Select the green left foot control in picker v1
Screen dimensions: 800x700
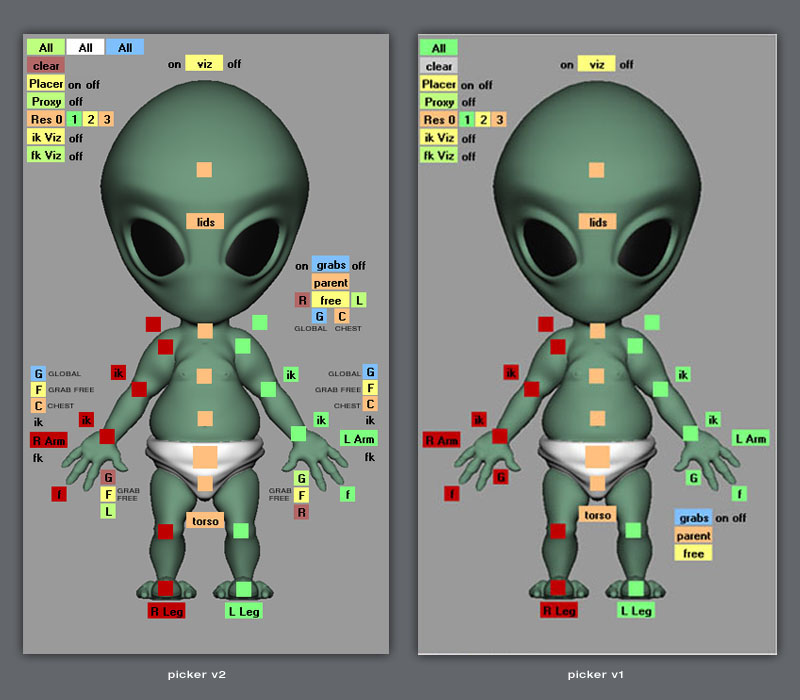click(636, 588)
